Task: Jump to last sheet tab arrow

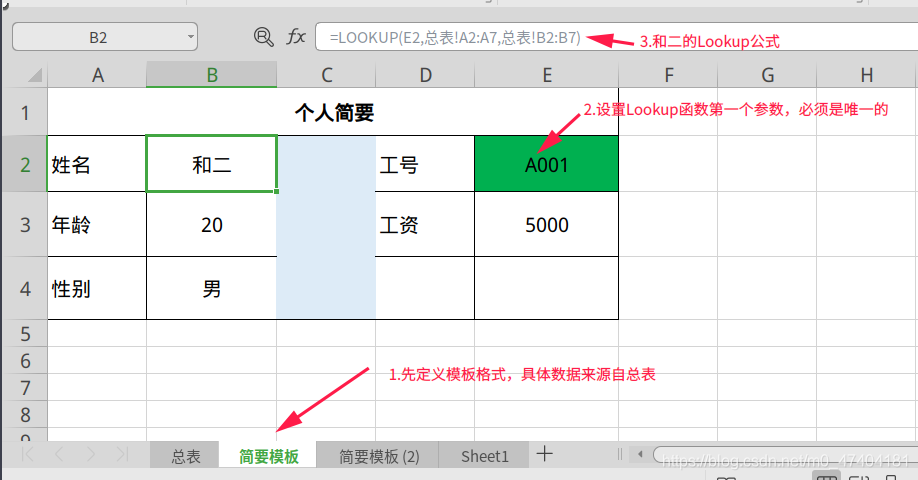Action: point(121,454)
